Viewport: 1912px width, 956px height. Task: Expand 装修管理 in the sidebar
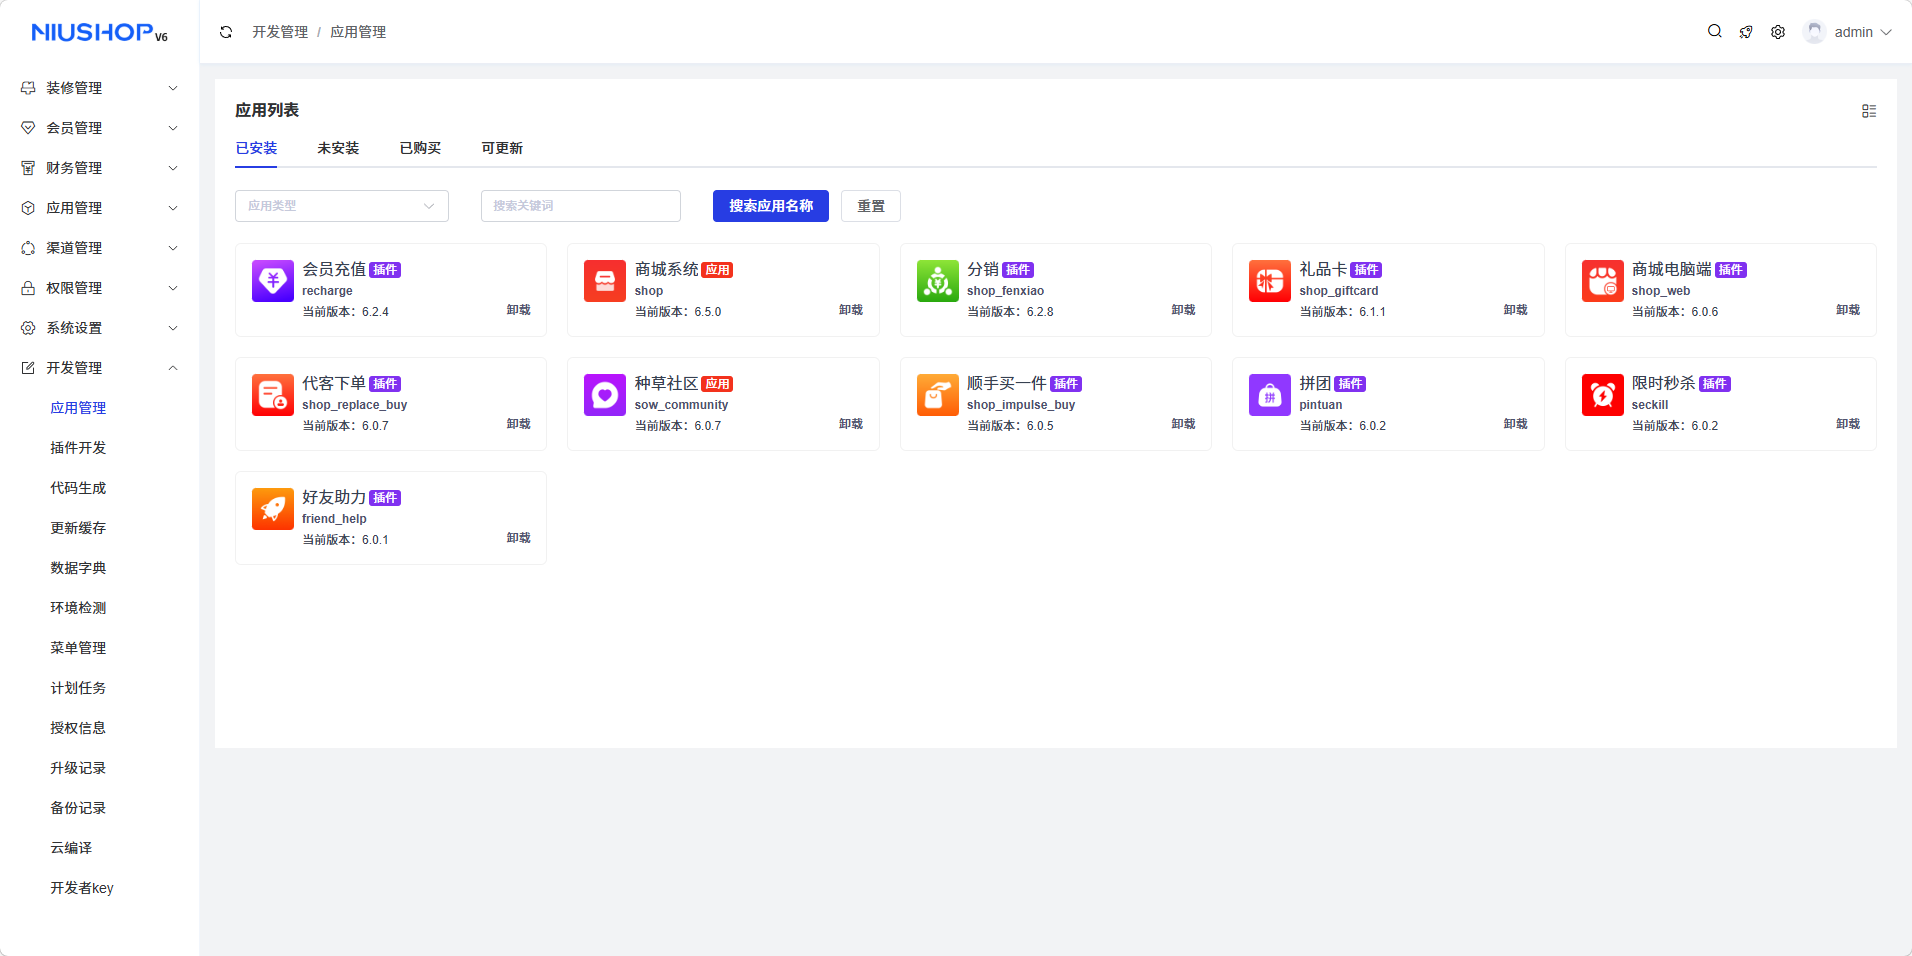coord(99,88)
